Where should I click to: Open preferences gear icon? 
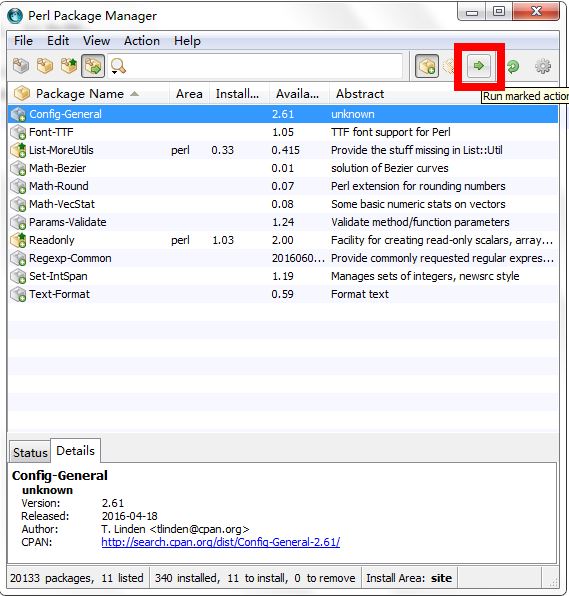(x=543, y=66)
